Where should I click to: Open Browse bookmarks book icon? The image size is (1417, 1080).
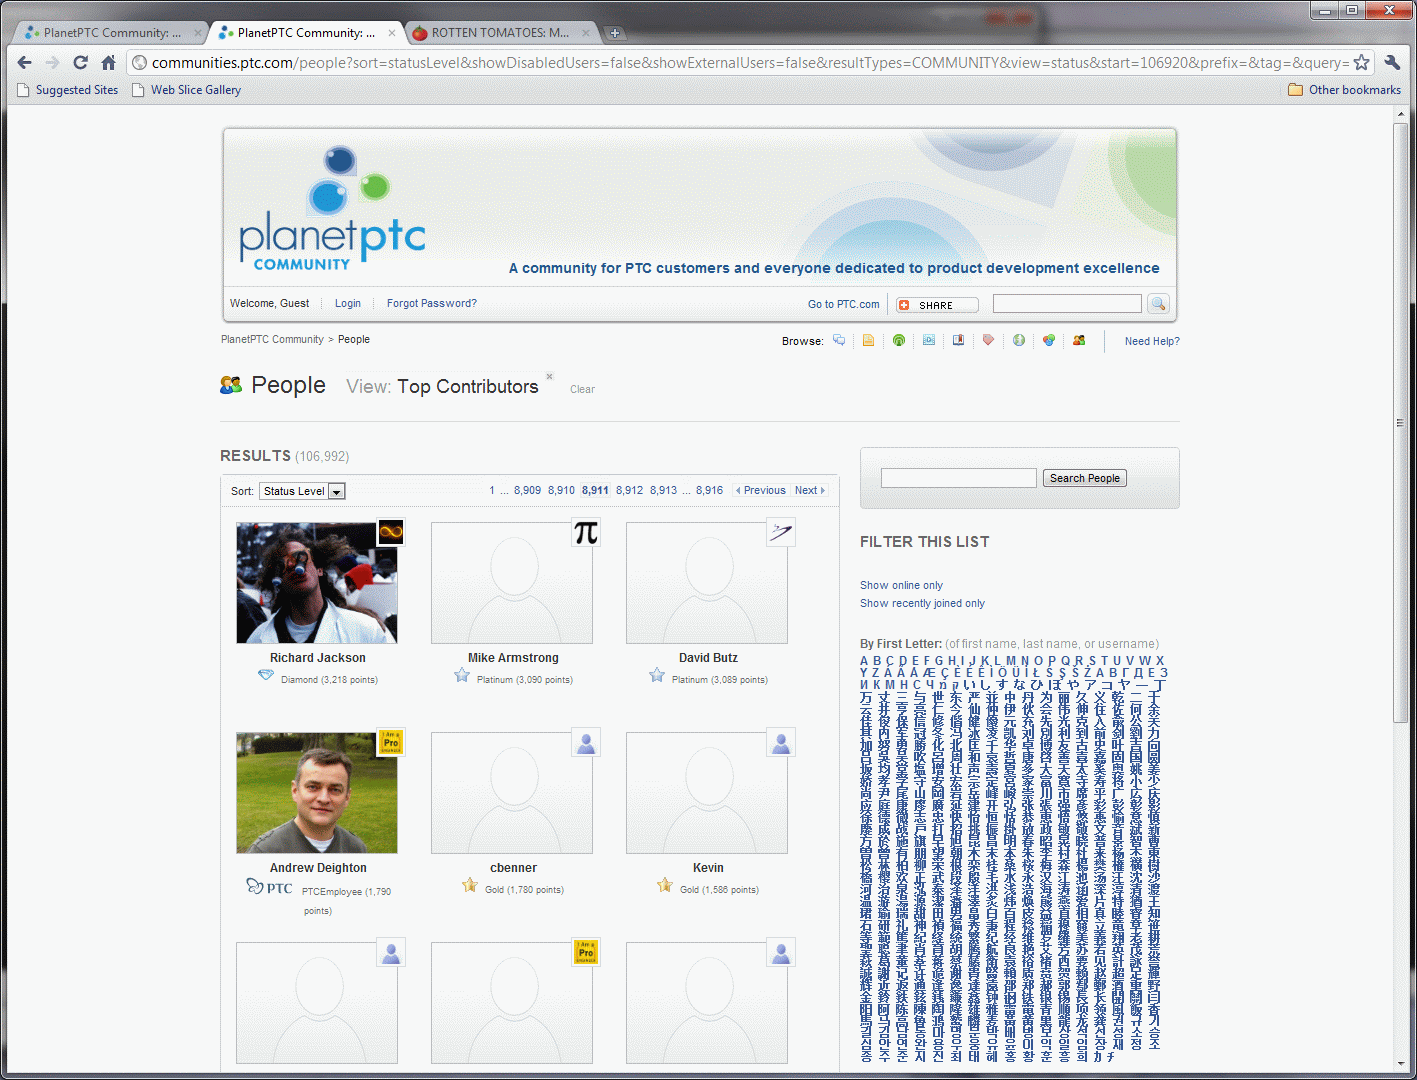tap(958, 341)
